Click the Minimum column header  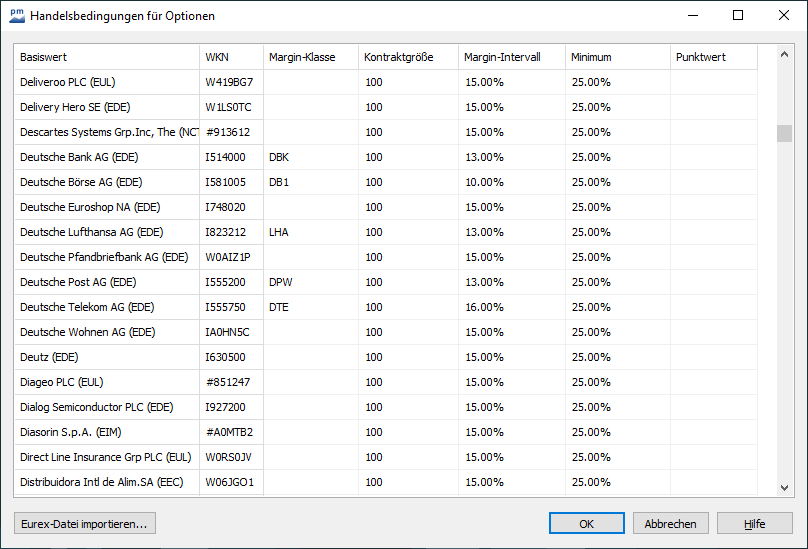(617, 57)
